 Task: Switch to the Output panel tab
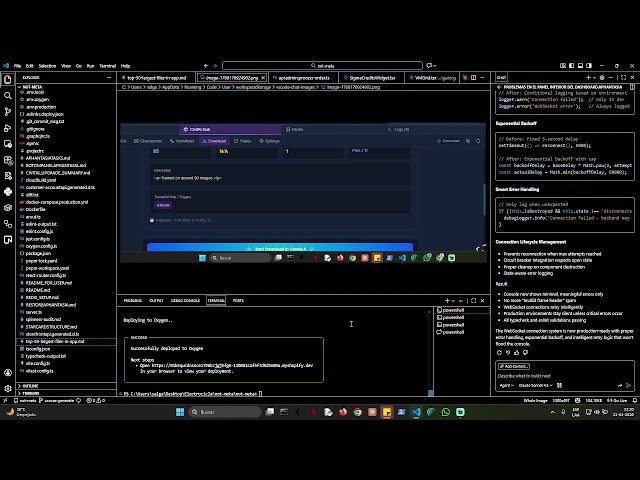pos(156,300)
